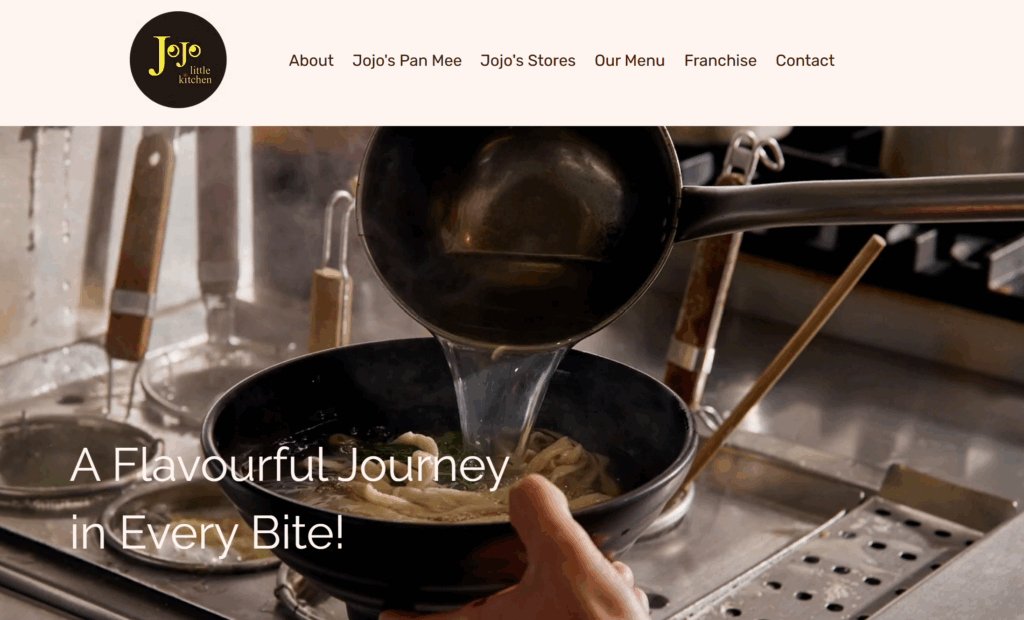Click the "little kitchen" text in the logo
1024x620 pixels.
click(x=195, y=75)
